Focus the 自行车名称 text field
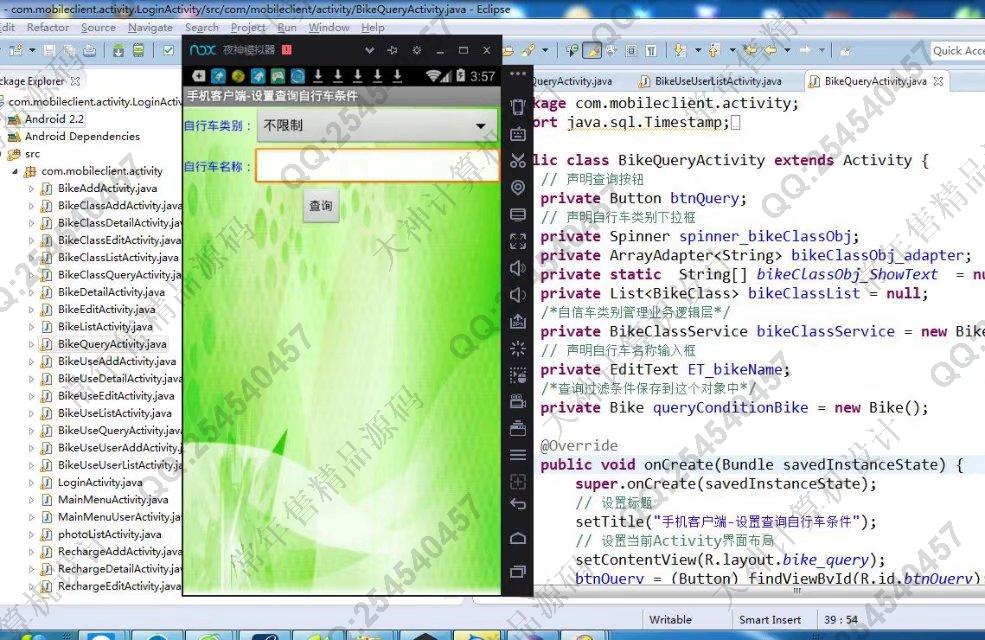The image size is (985, 640). 378,166
